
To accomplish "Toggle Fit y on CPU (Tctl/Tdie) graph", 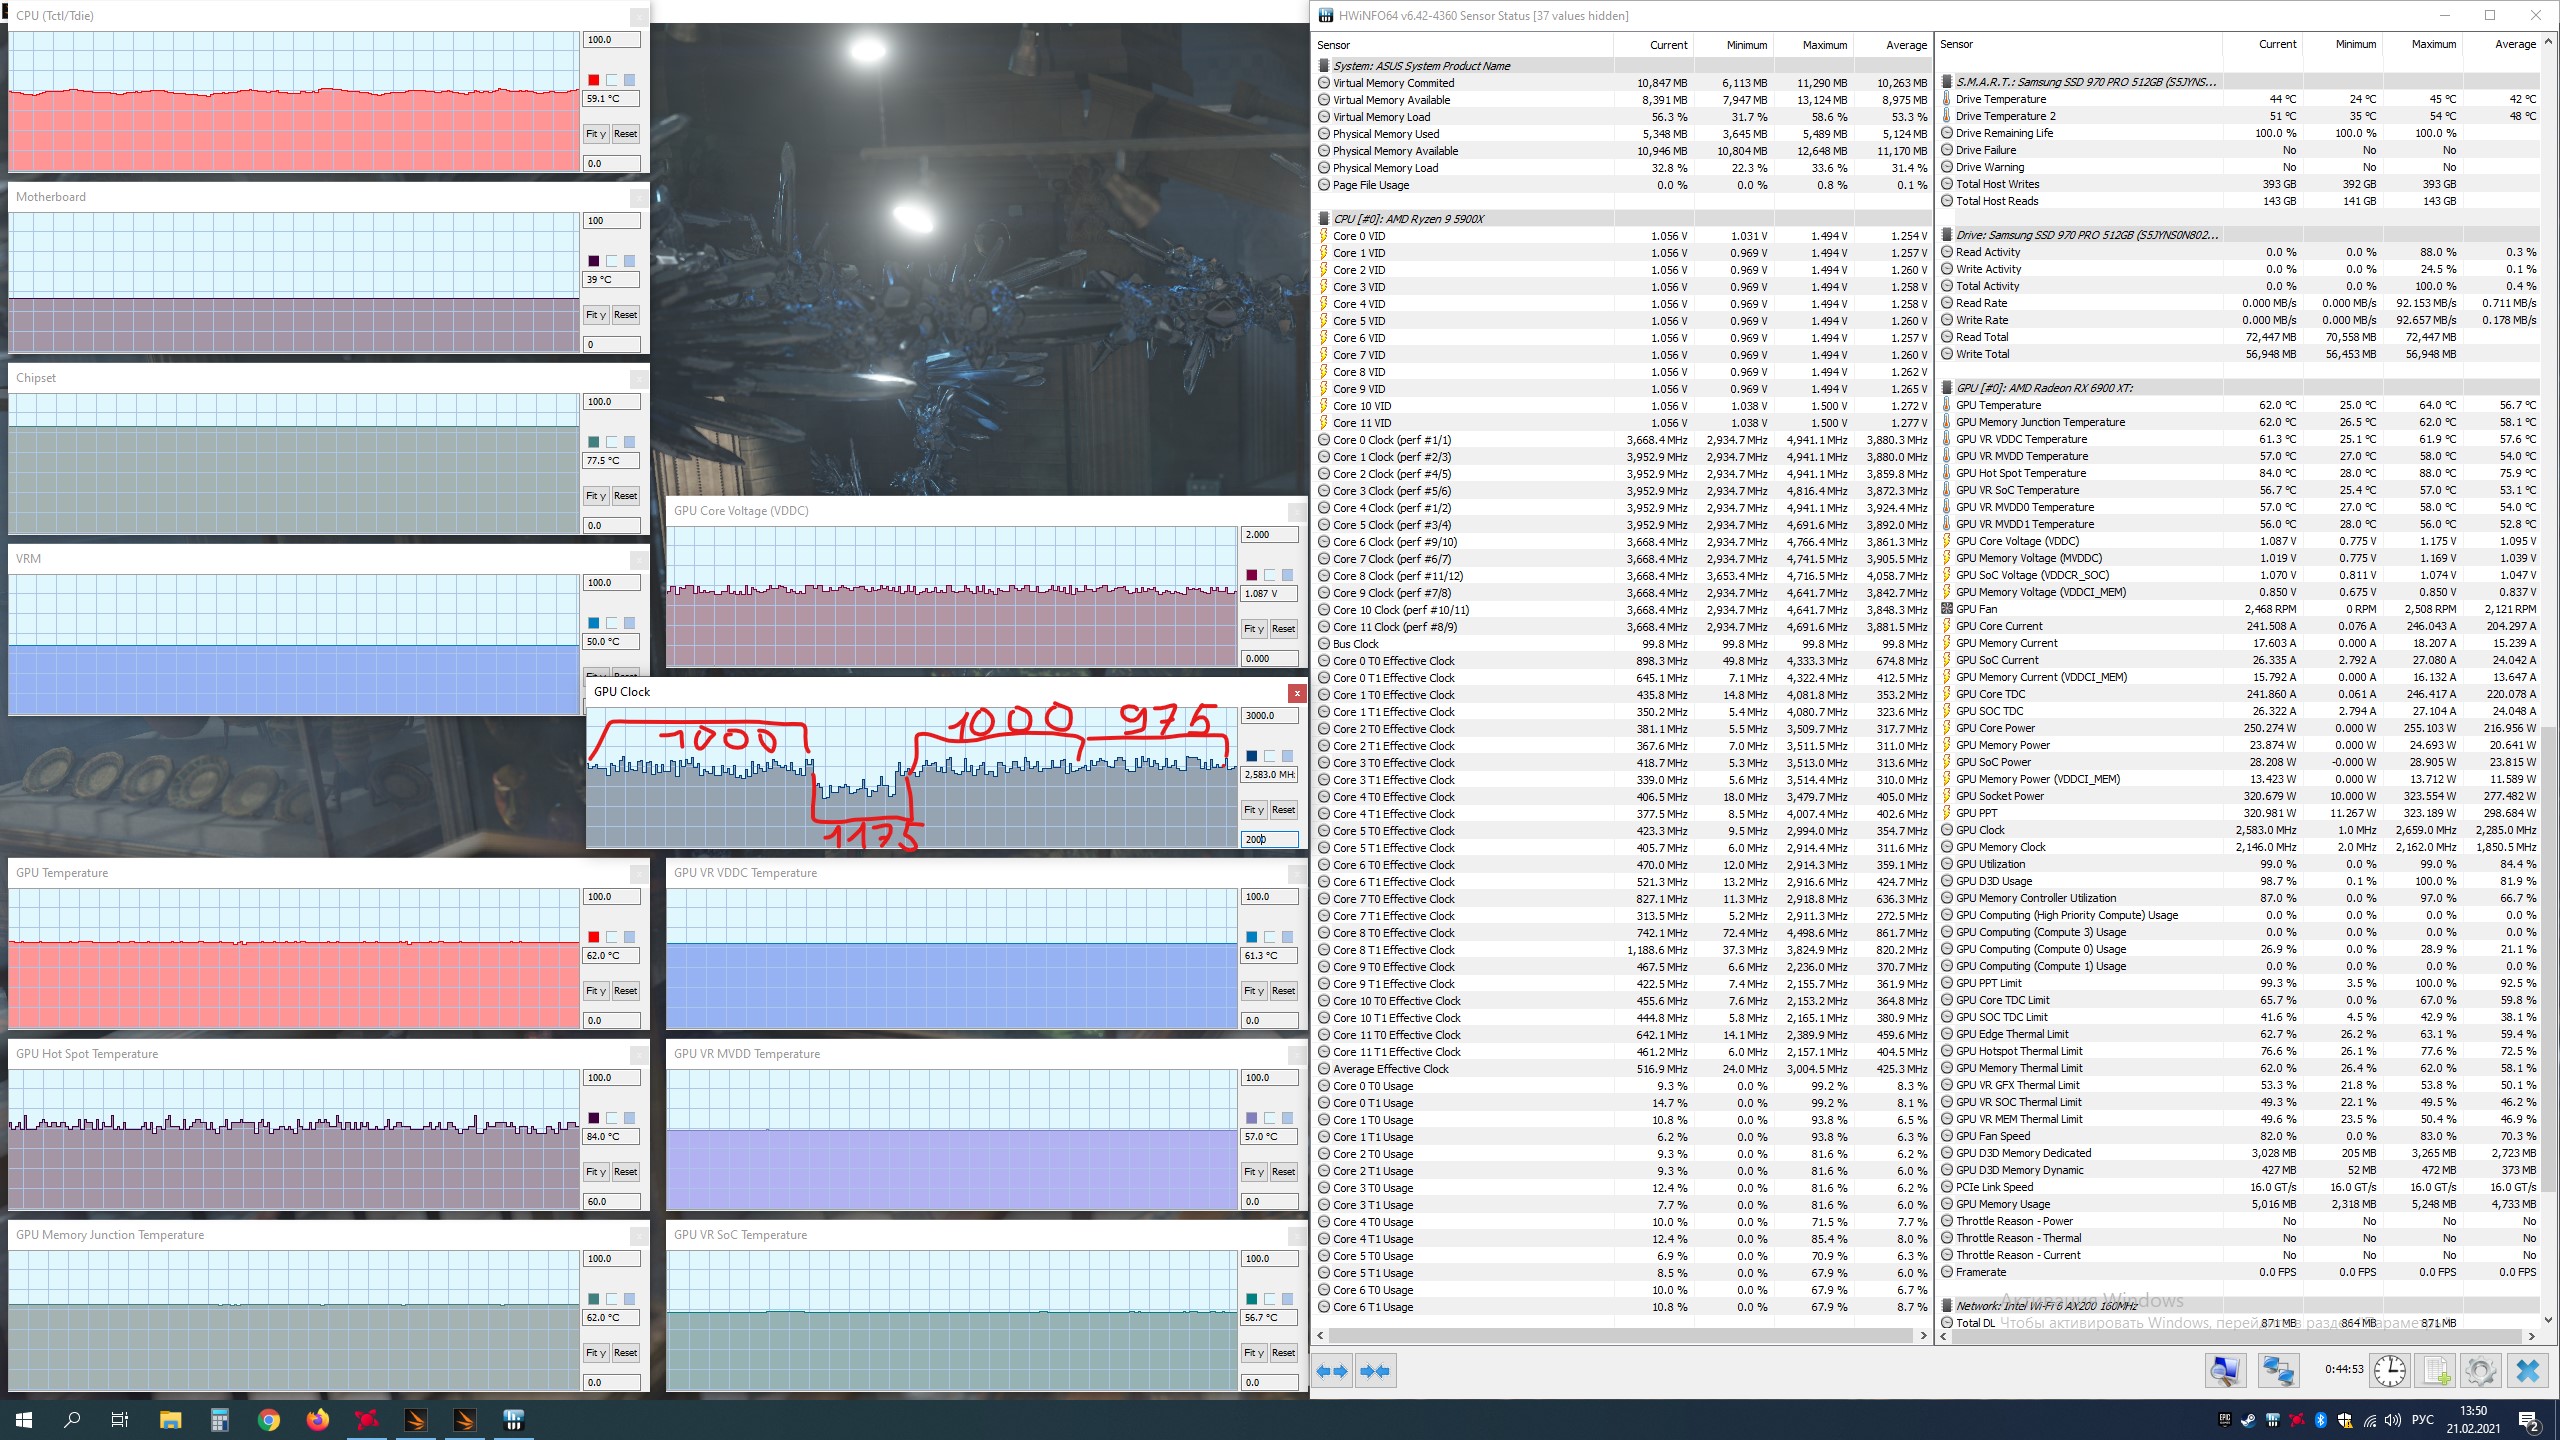I will point(596,134).
